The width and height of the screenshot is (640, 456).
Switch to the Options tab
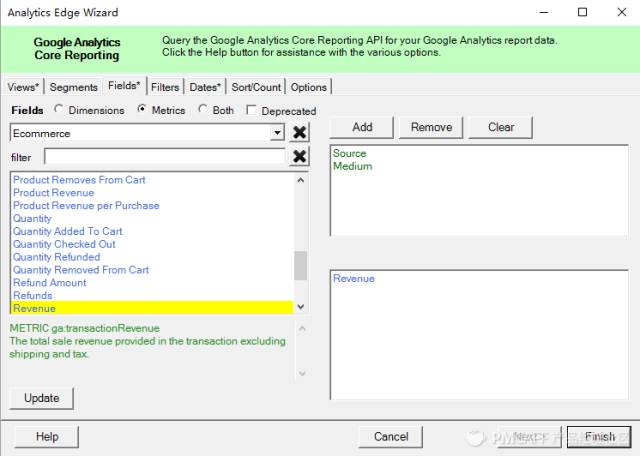(309, 87)
